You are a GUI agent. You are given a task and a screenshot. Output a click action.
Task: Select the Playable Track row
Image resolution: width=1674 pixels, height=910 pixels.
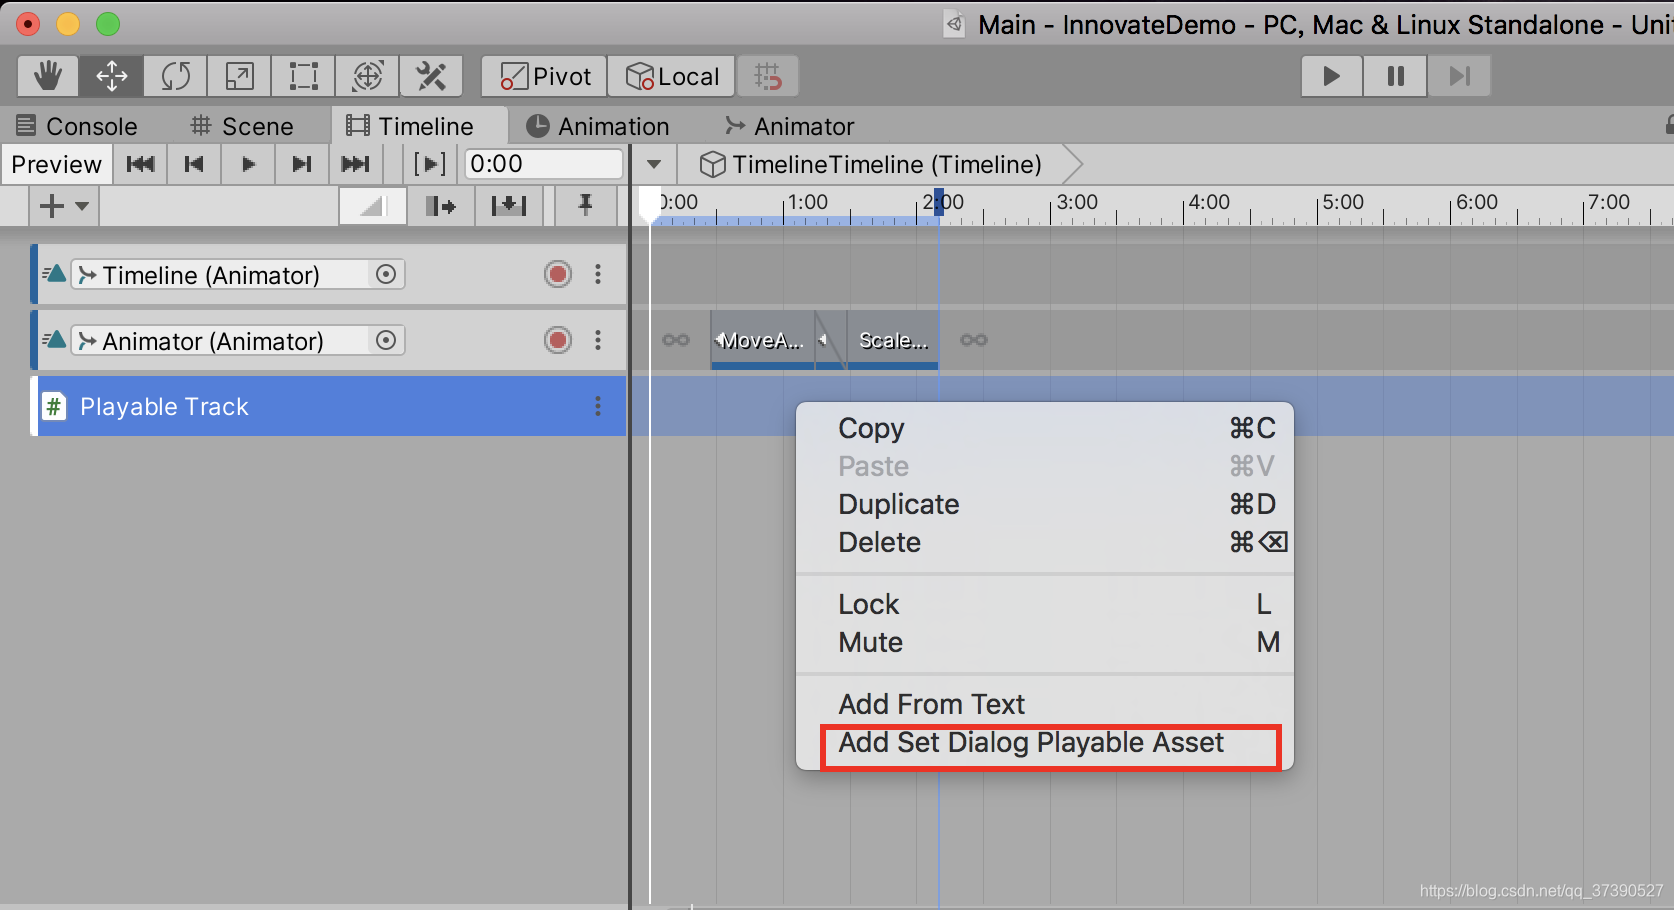330,406
